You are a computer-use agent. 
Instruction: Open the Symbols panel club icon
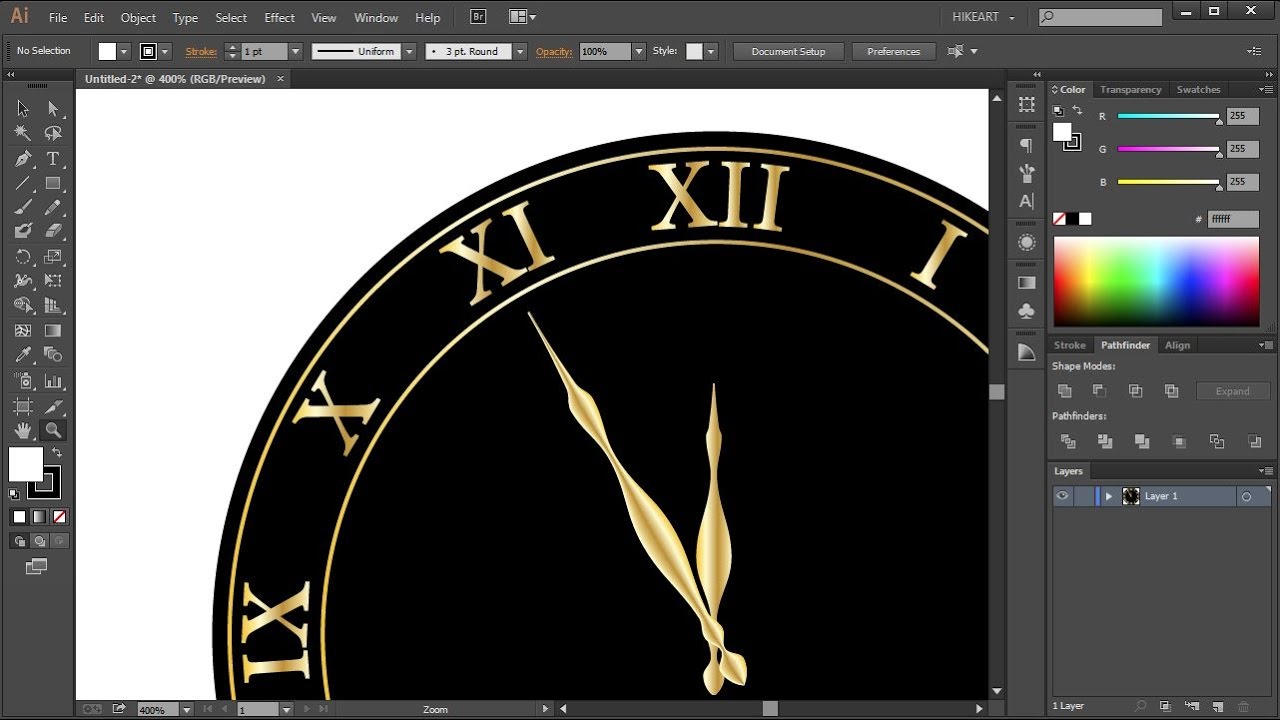(1026, 311)
